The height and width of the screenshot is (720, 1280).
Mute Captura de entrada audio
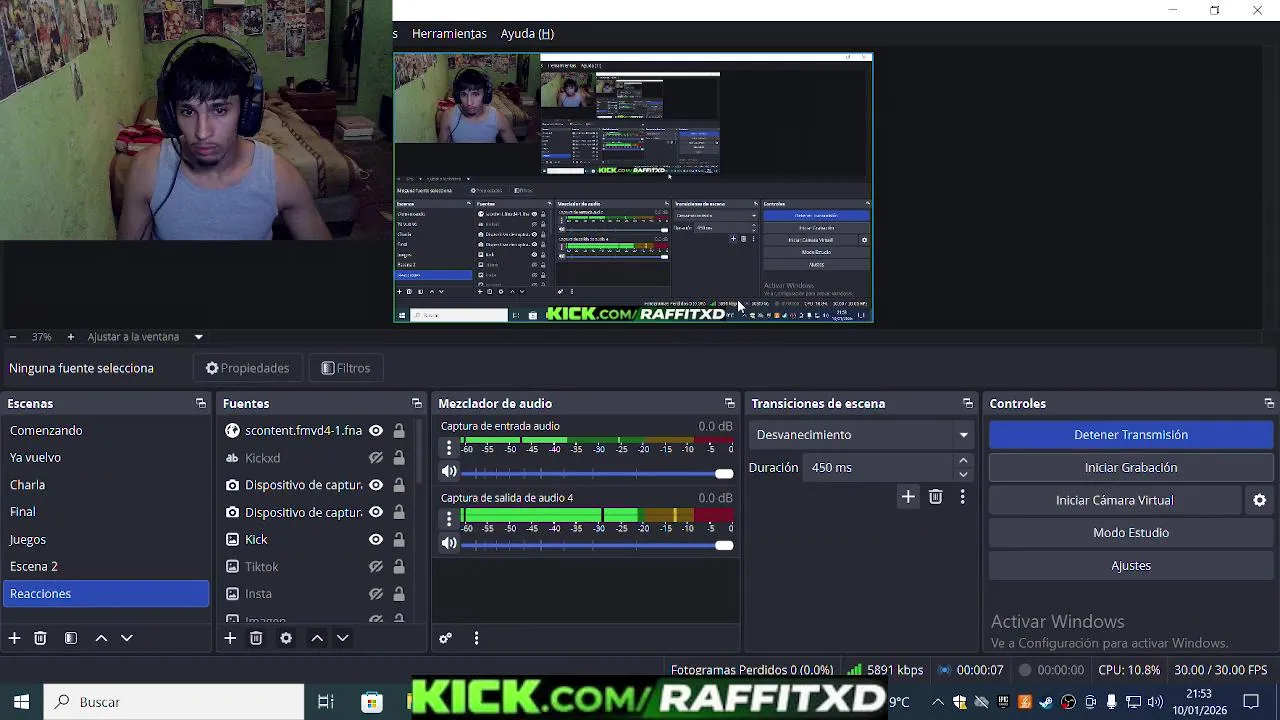click(x=449, y=471)
